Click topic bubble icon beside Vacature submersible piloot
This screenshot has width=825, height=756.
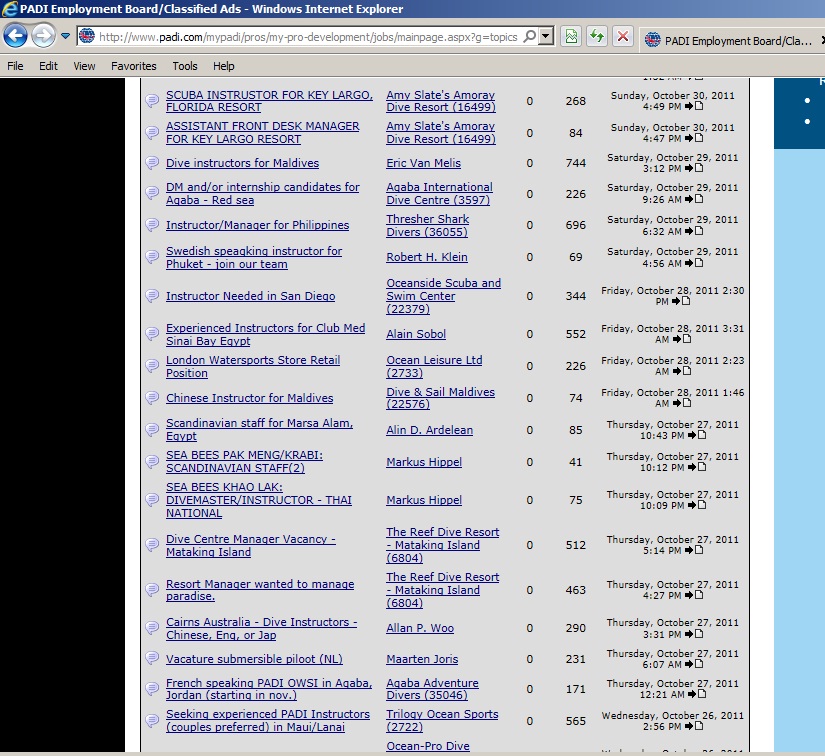pos(152,658)
